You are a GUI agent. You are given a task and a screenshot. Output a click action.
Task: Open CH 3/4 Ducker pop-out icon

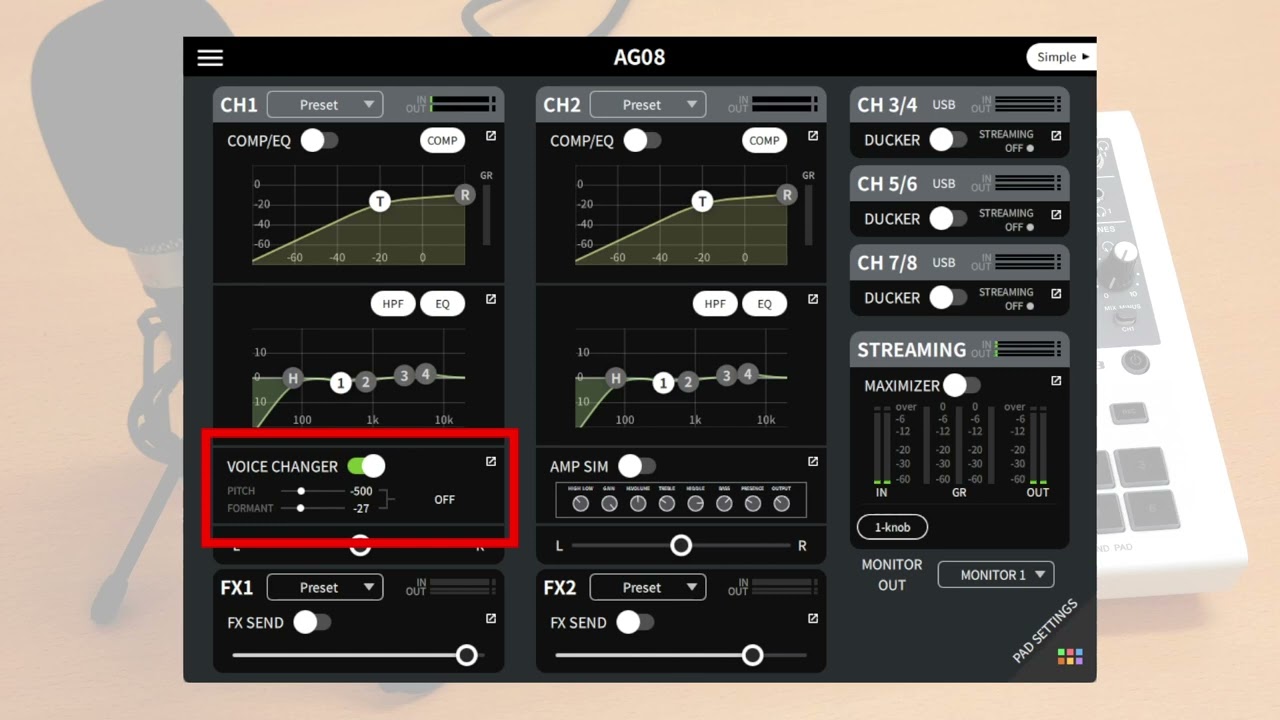coord(1056,136)
